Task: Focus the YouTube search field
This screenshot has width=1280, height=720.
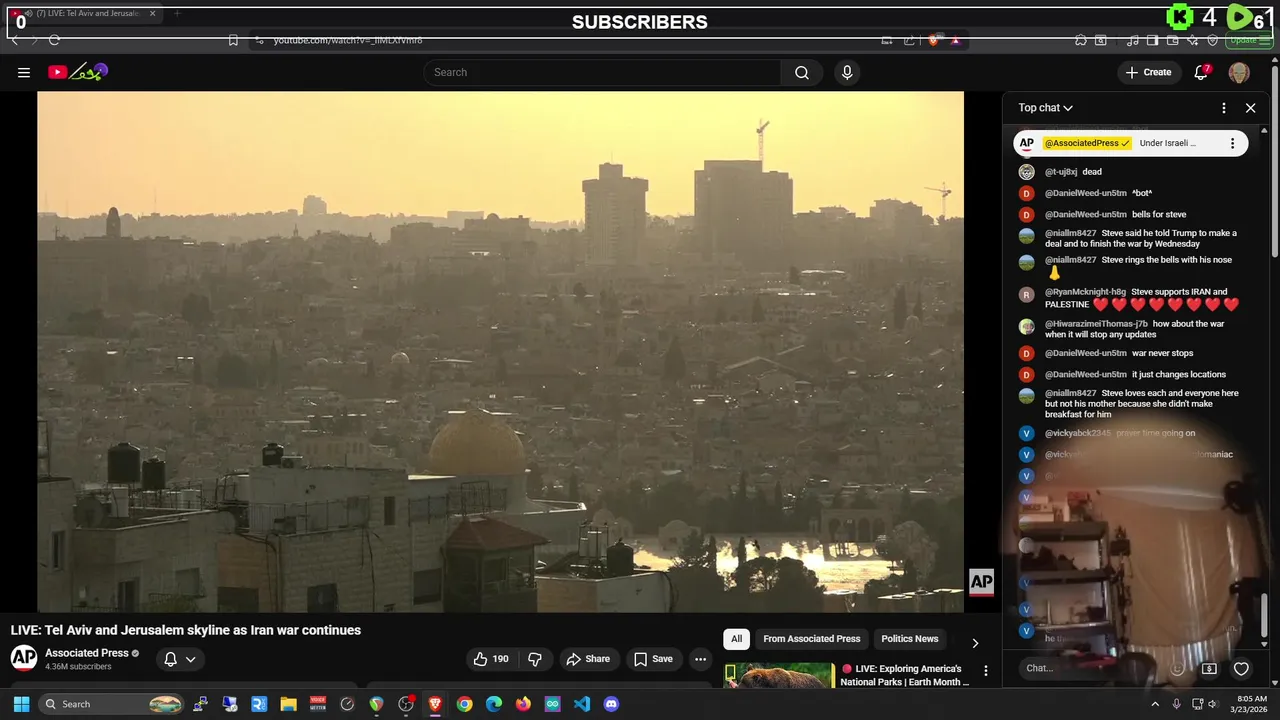Action: click(602, 72)
